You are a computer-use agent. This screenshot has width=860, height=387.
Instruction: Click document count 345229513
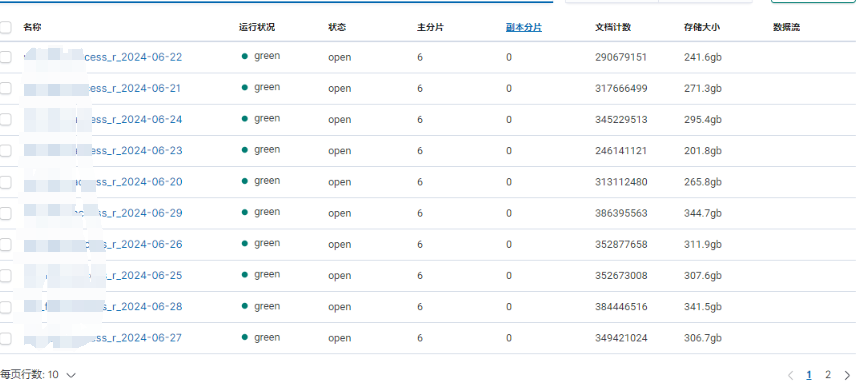pyautogui.click(x=621, y=119)
